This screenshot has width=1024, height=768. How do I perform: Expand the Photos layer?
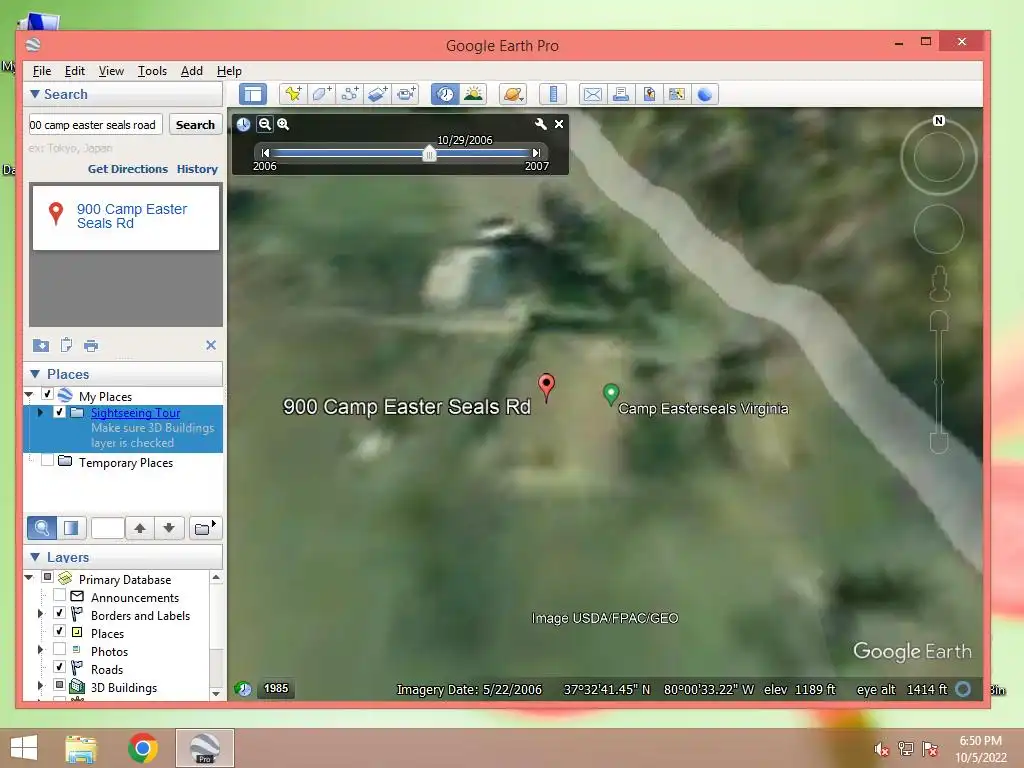tap(40, 650)
